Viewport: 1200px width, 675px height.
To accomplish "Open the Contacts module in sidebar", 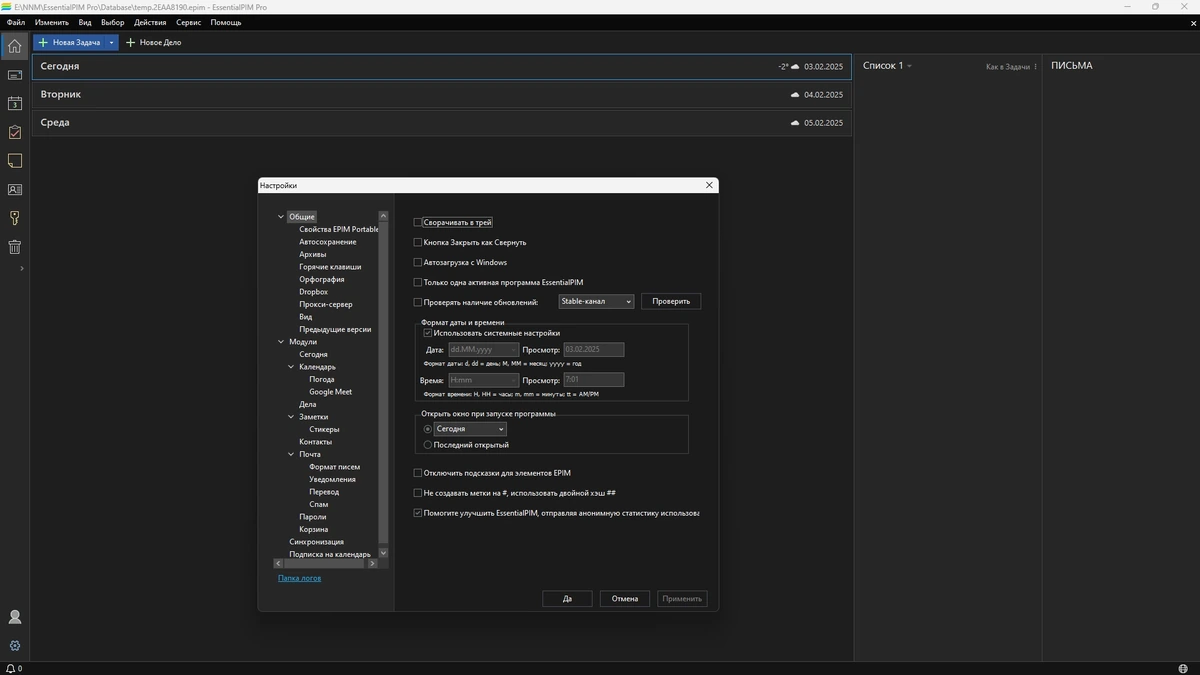I will 14,189.
